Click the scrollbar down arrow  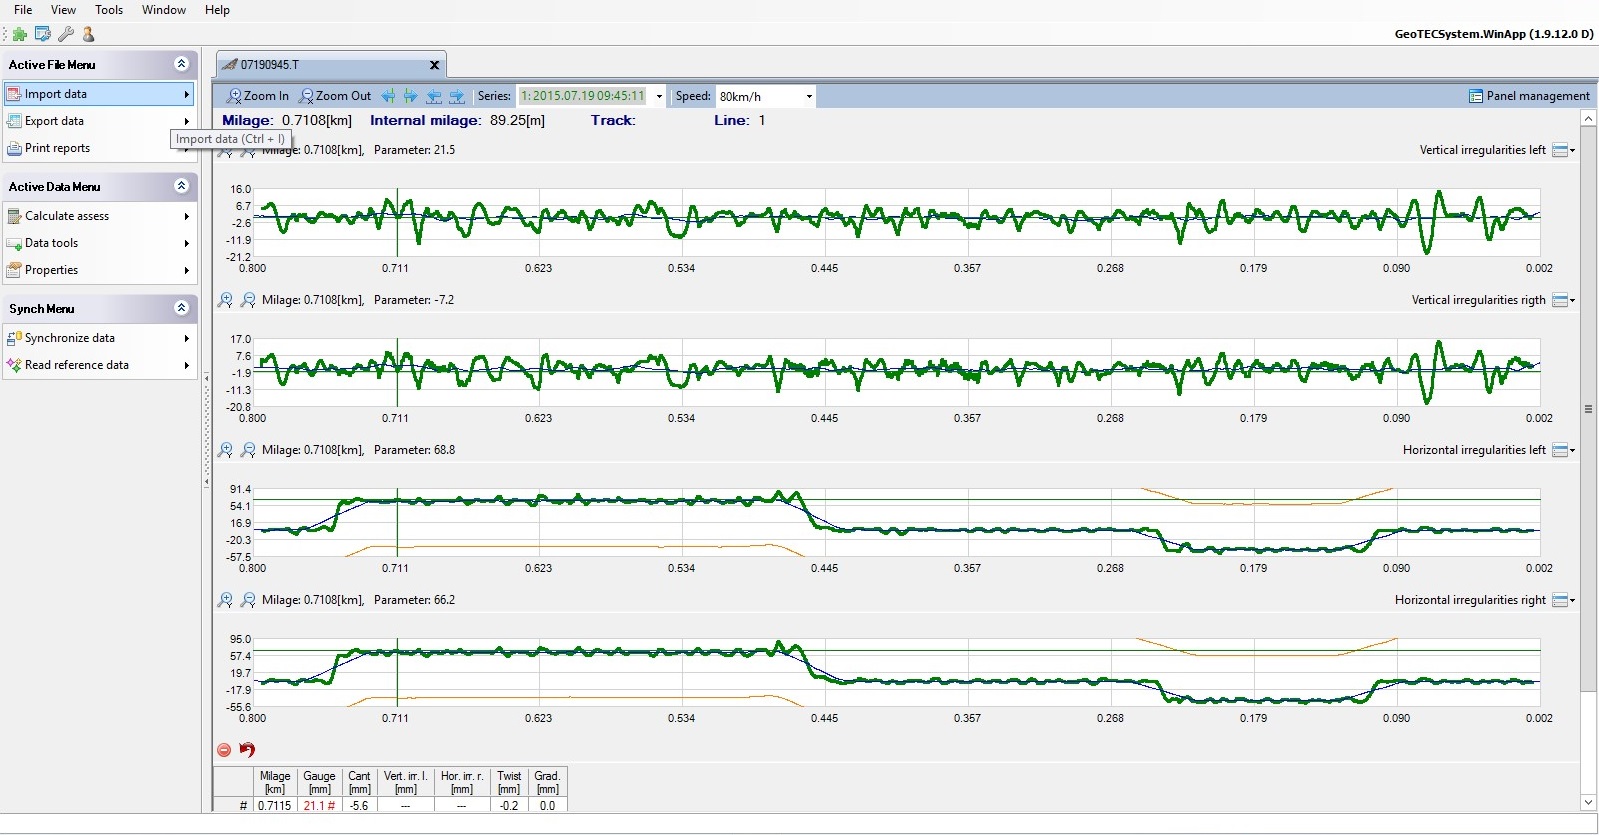coord(1588,802)
